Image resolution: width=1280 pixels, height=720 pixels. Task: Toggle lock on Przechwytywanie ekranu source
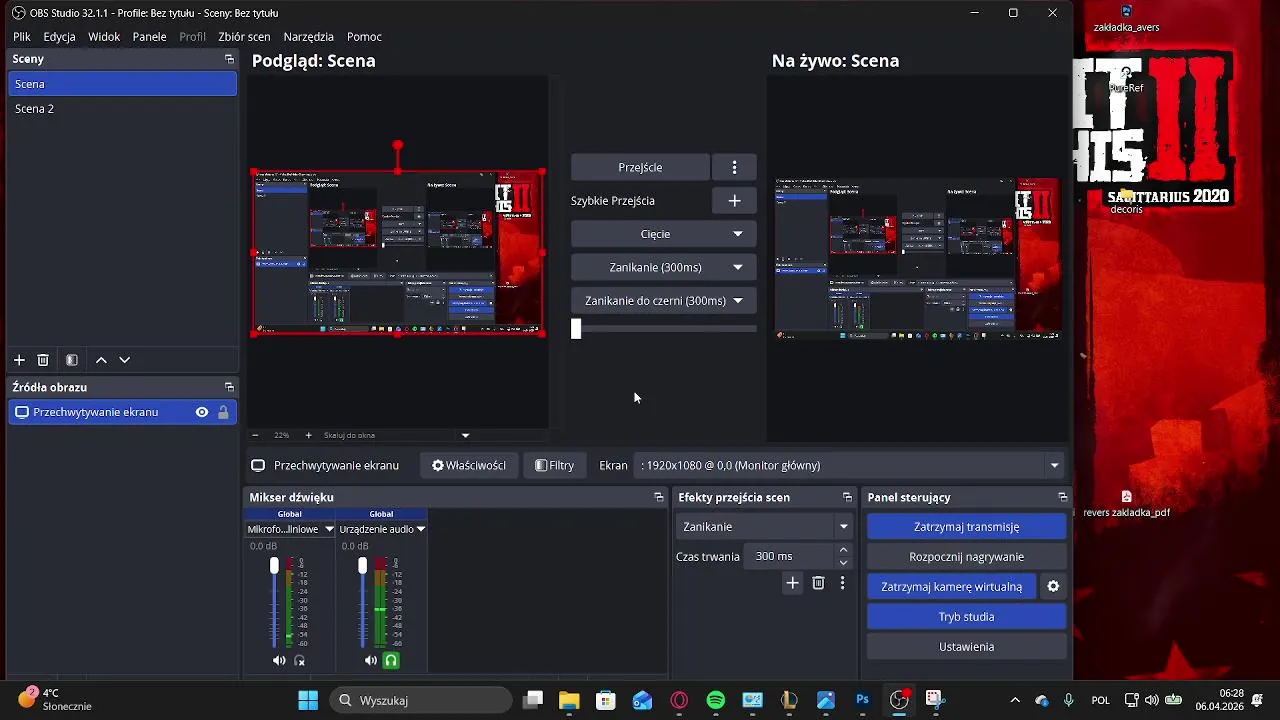(x=223, y=412)
